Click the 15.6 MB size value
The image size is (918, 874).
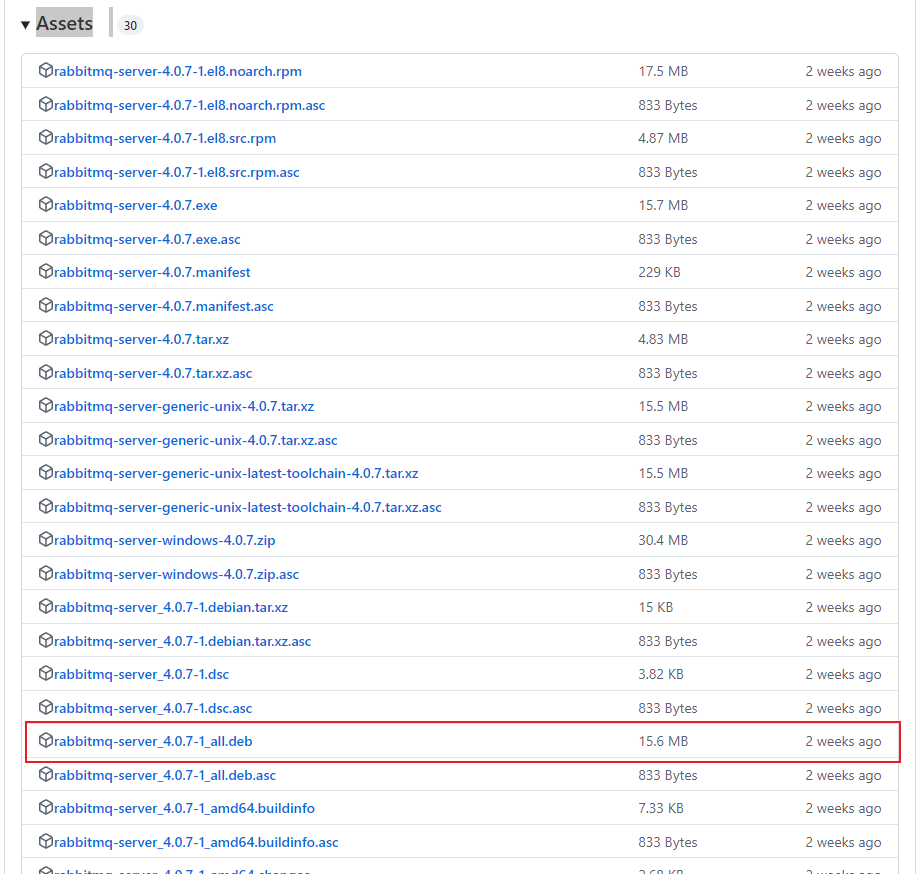point(663,742)
